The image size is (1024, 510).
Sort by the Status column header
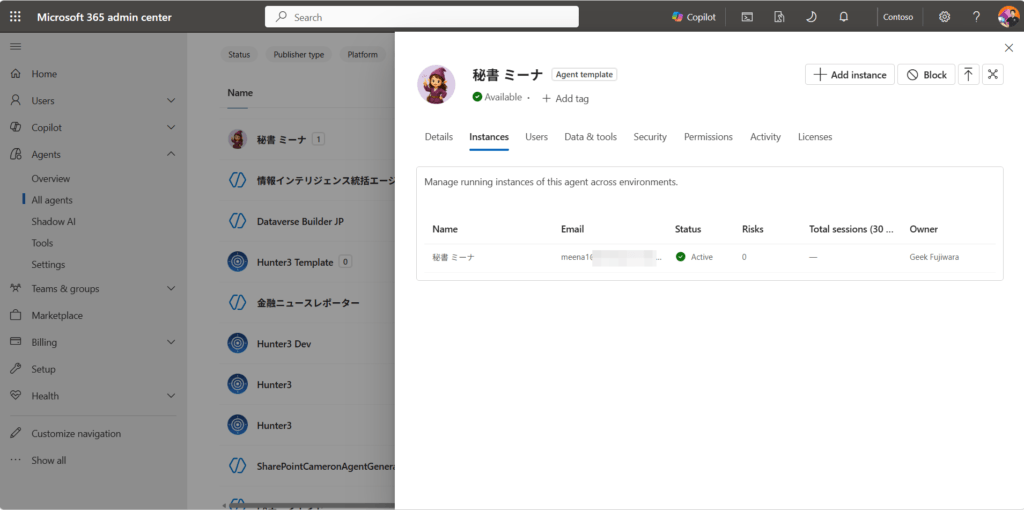[688, 229]
